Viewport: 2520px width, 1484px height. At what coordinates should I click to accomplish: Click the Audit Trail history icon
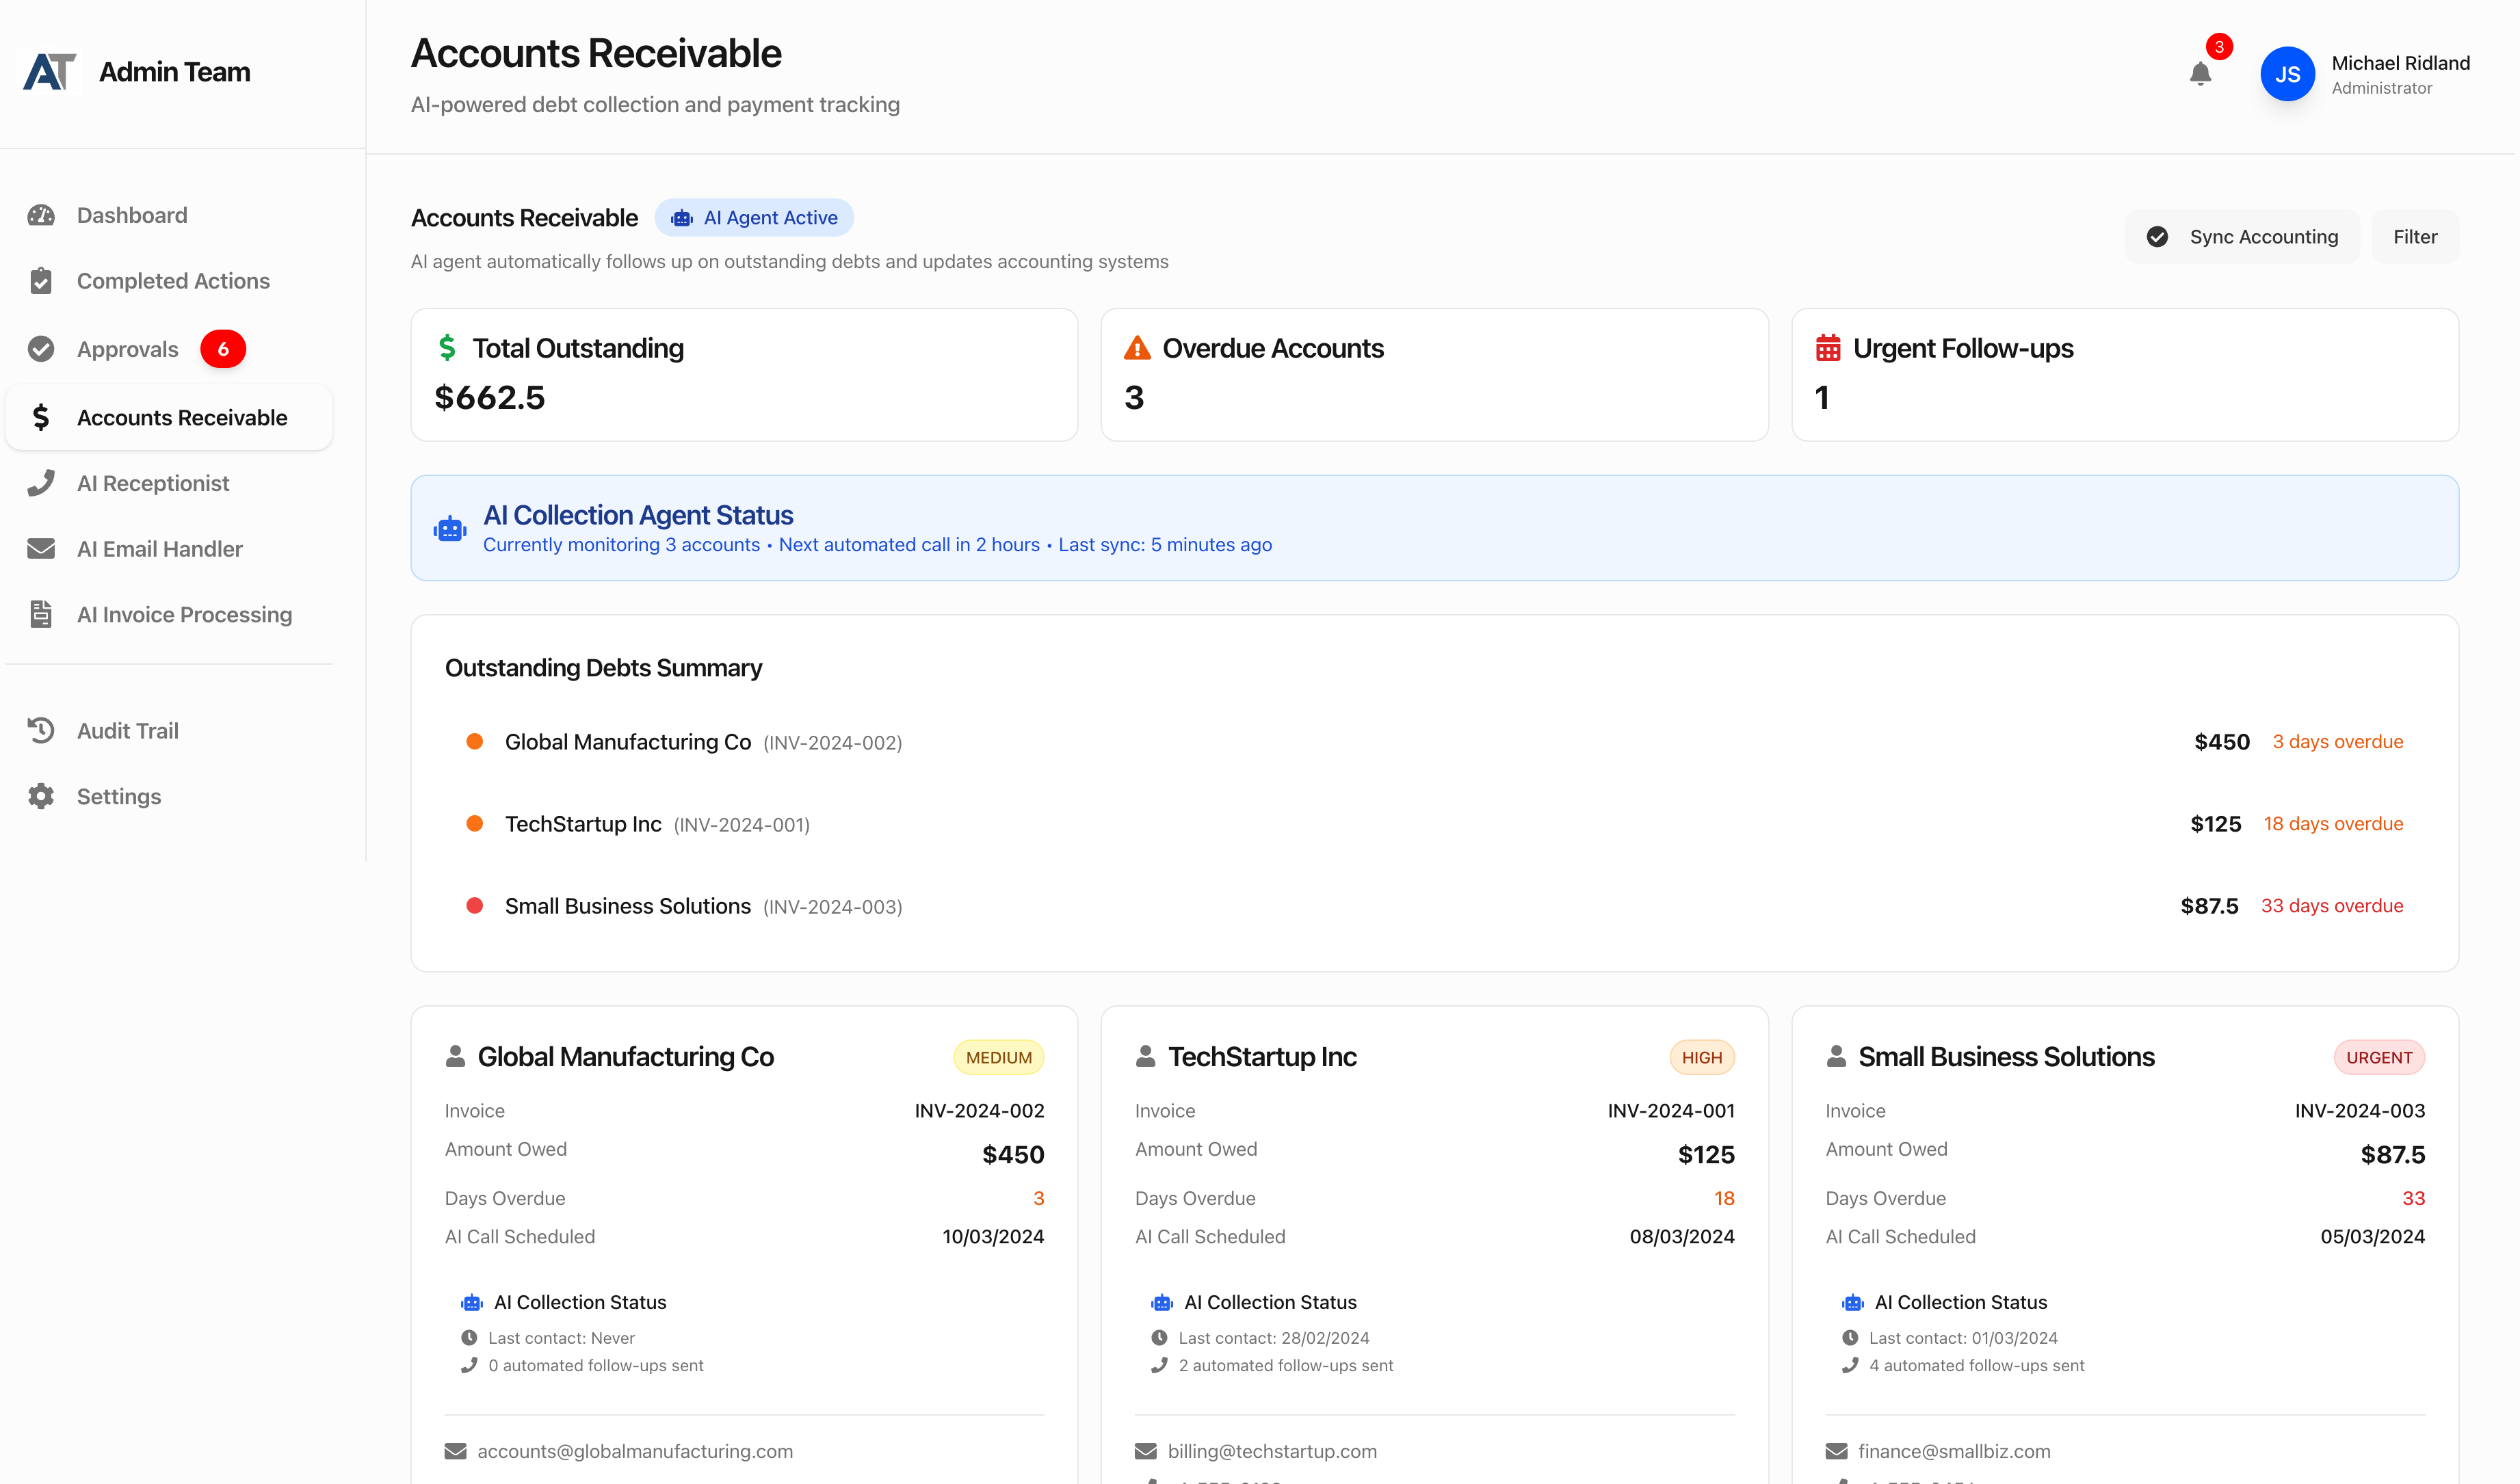(x=40, y=730)
